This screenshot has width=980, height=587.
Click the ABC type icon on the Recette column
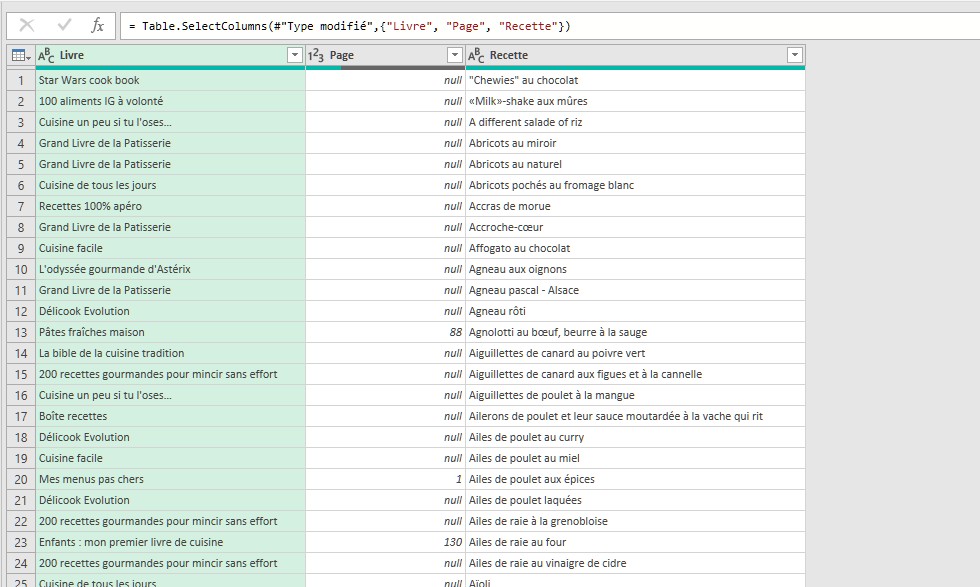coord(476,55)
